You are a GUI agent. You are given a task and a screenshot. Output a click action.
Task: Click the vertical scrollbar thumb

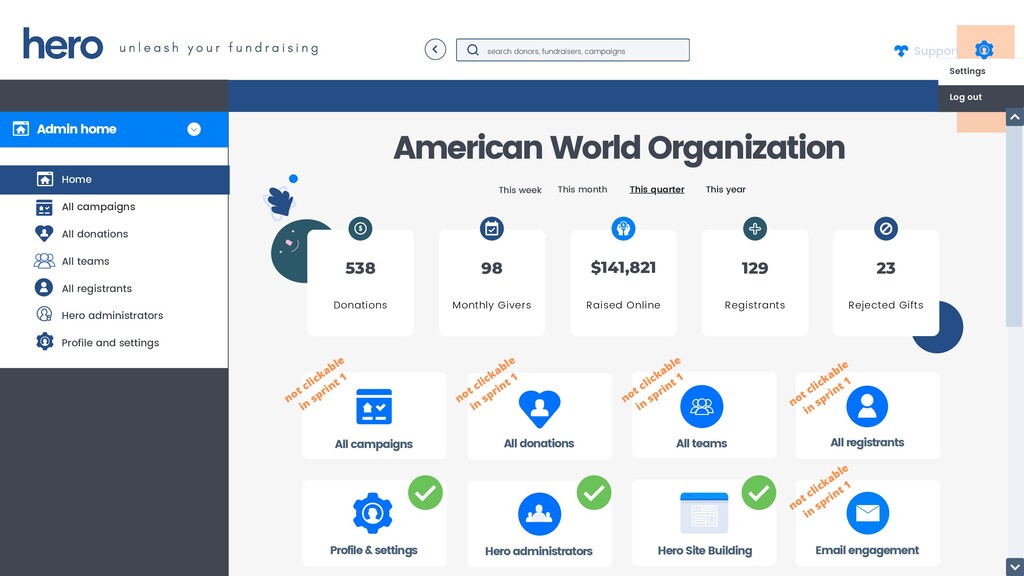pos(1014,227)
